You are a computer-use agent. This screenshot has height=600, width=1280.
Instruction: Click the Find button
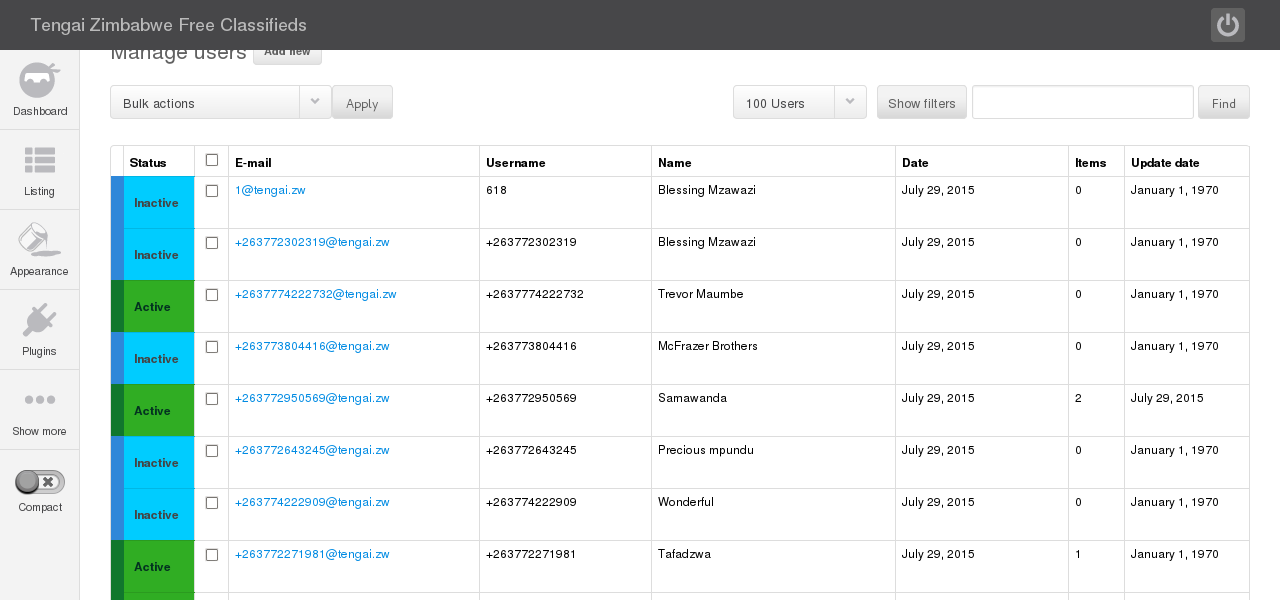coord(1224,102)
